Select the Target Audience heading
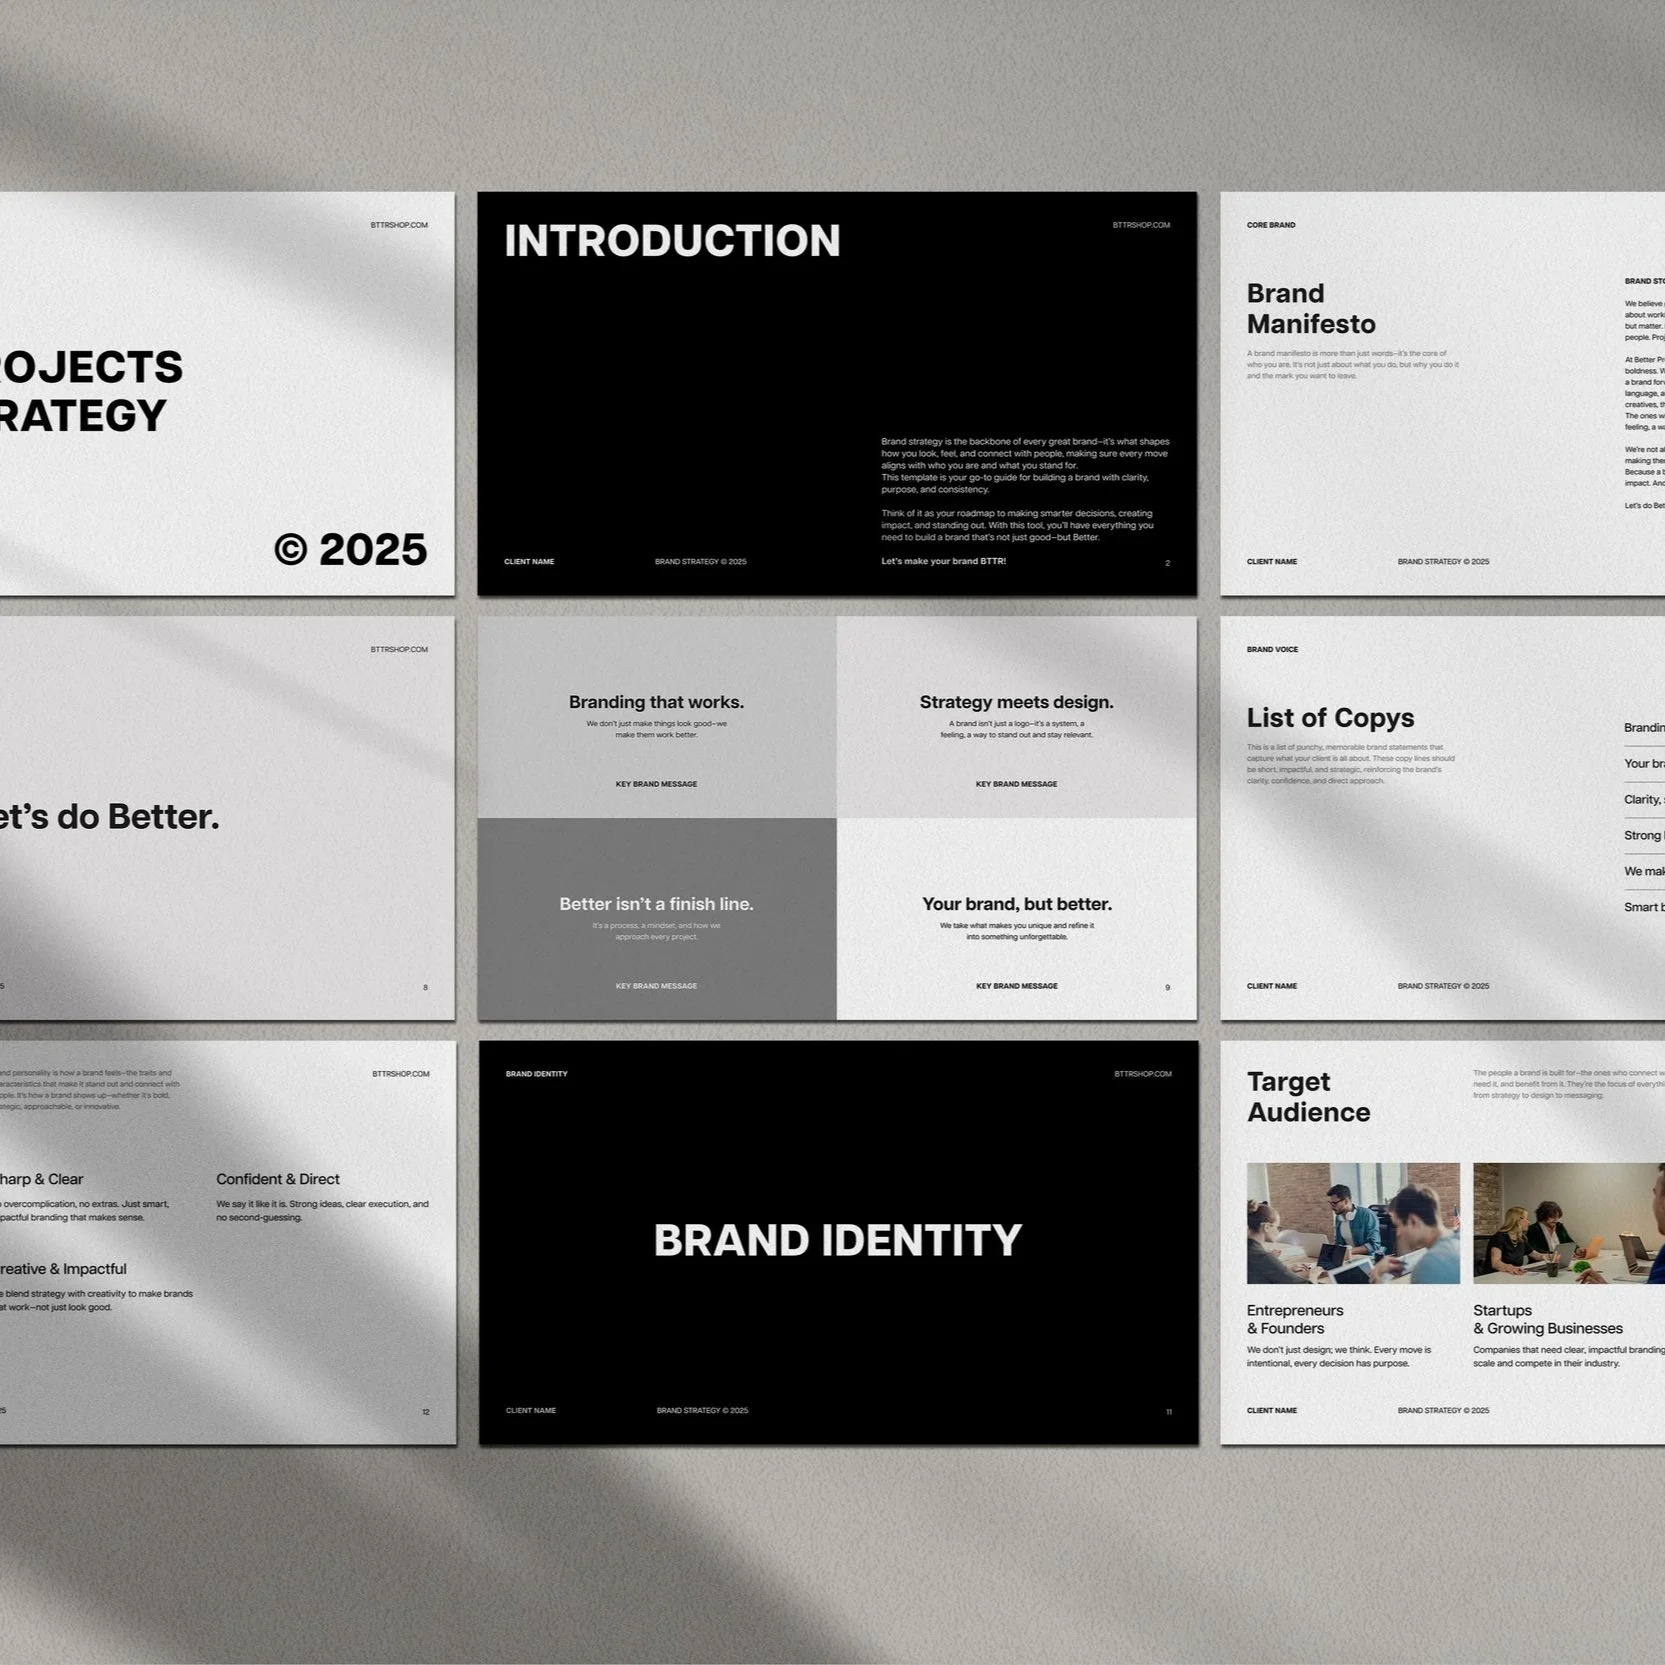 click(1308, 1097)
